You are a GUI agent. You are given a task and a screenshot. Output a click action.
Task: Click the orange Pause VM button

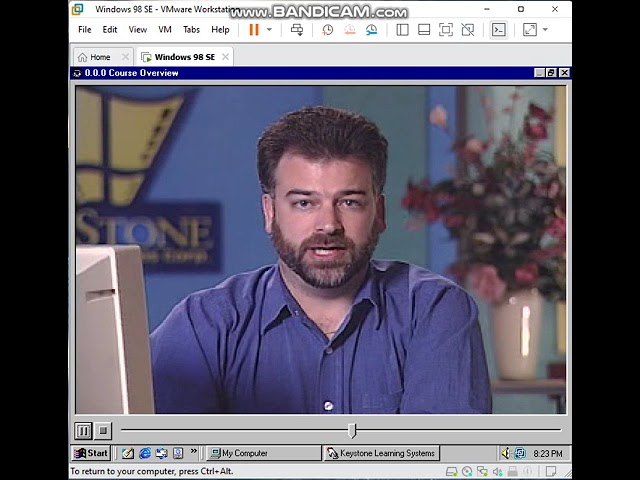254,30
